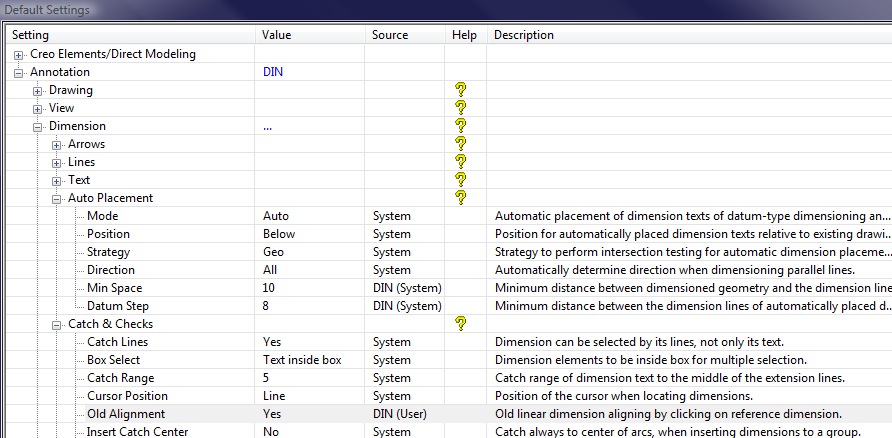Collapse the Annotation tree node

[x=19, y=72]
